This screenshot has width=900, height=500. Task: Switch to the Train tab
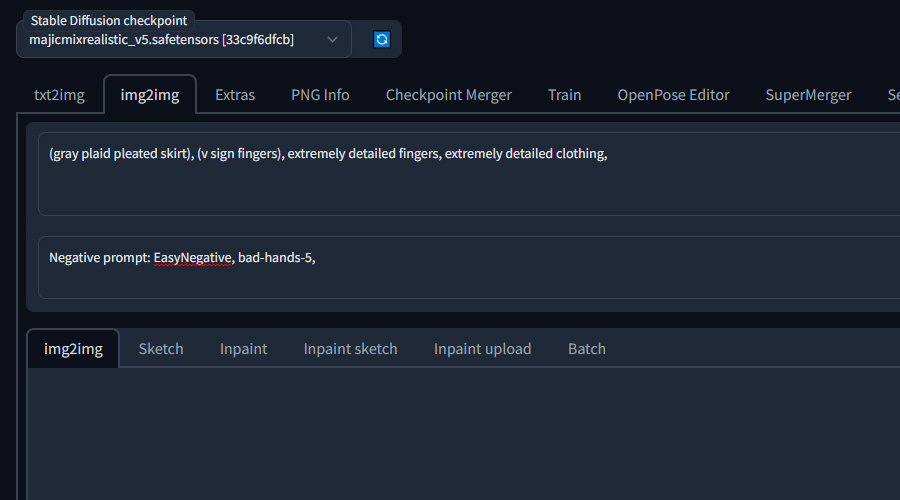(x=564, y=95)
